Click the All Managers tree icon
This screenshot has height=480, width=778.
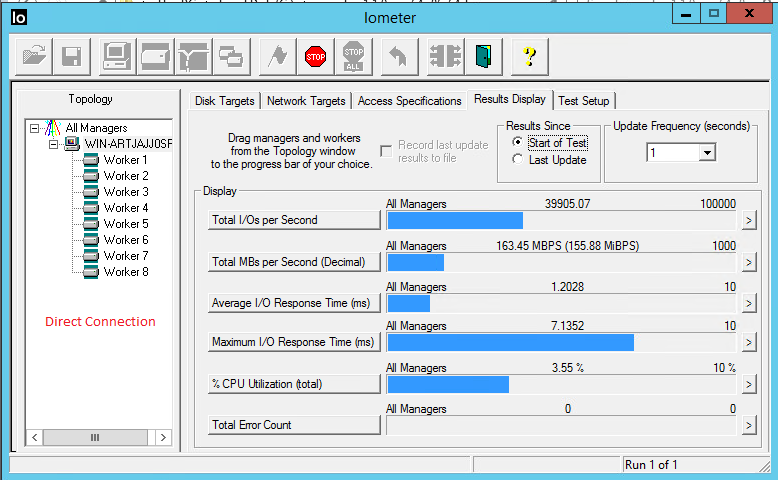pyautogui.click(x=53, y=128)
